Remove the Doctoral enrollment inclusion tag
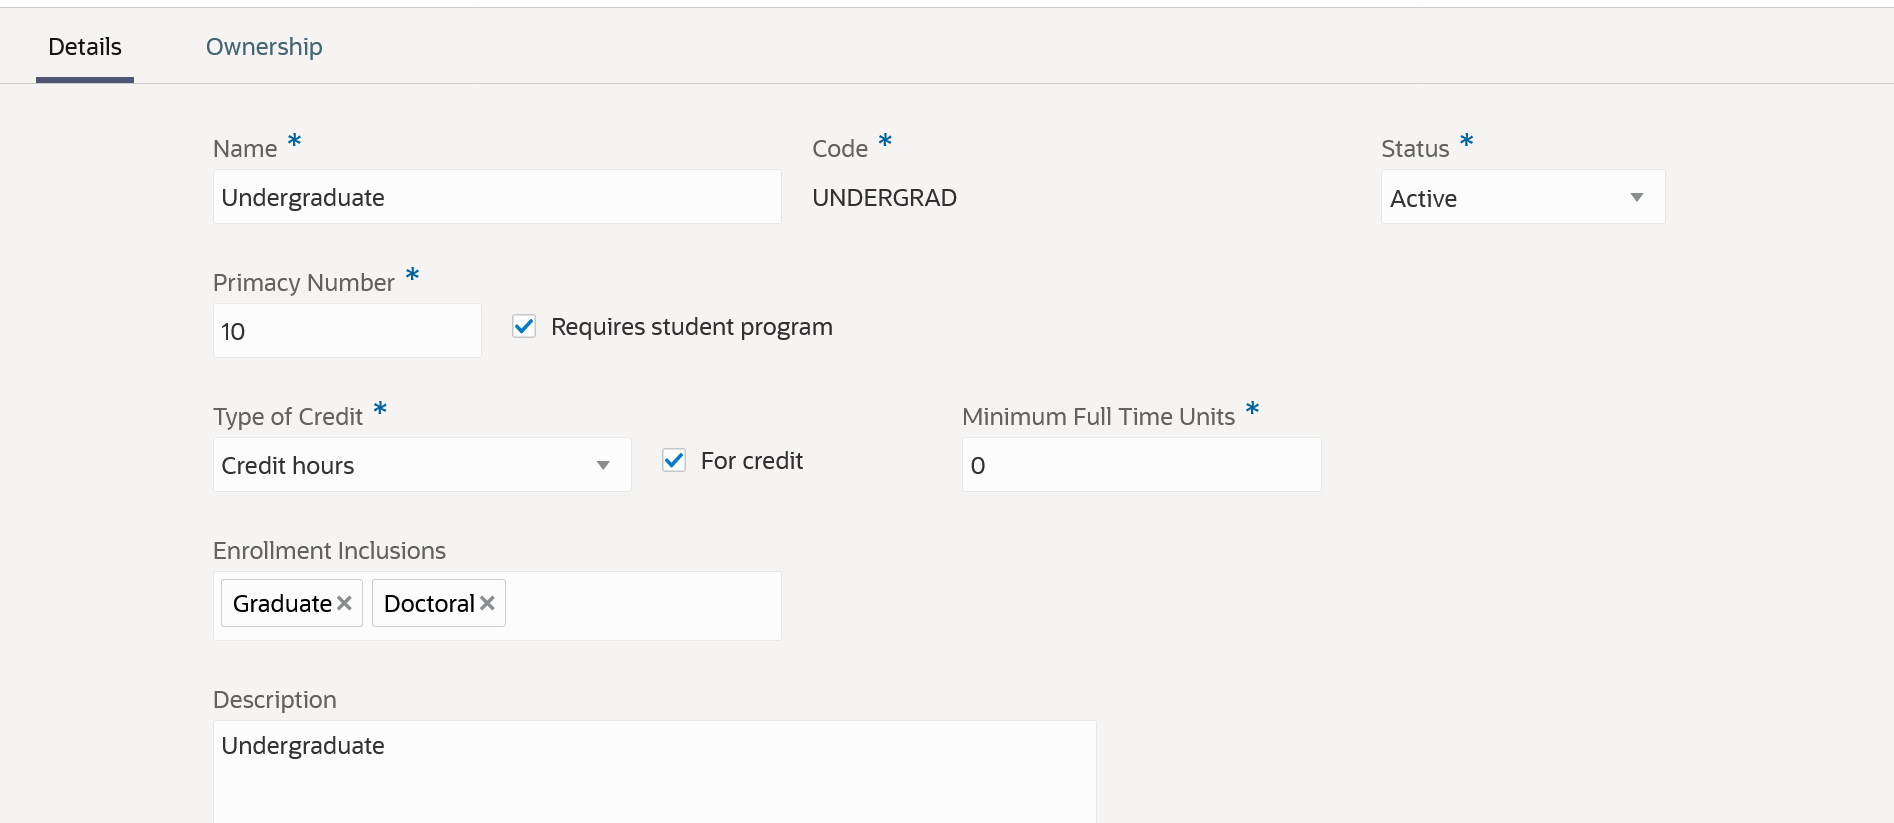The image size is (1894, 823). (487, 603)
